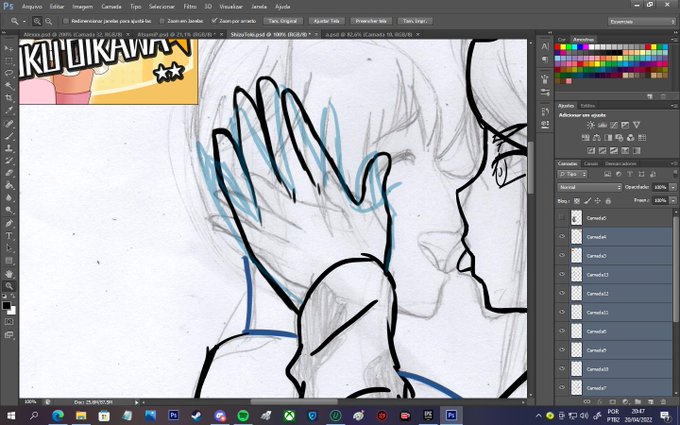This screenshot has height=425, width=680.
Task: Click the zoom-out magnifier in options bar
Action: 48,21
